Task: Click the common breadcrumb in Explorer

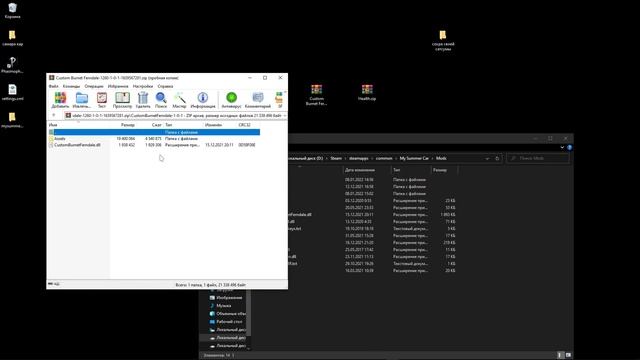Action: (384, 158)
